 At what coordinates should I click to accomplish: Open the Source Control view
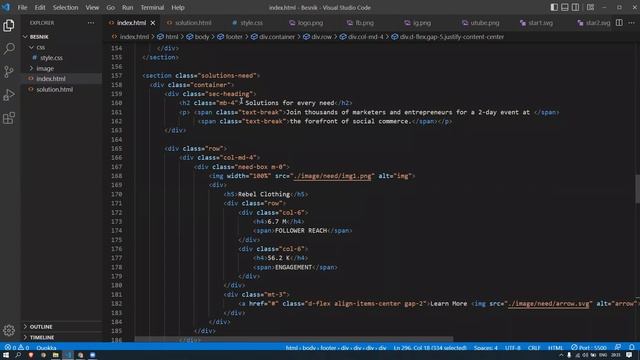(x=9, y=72)
